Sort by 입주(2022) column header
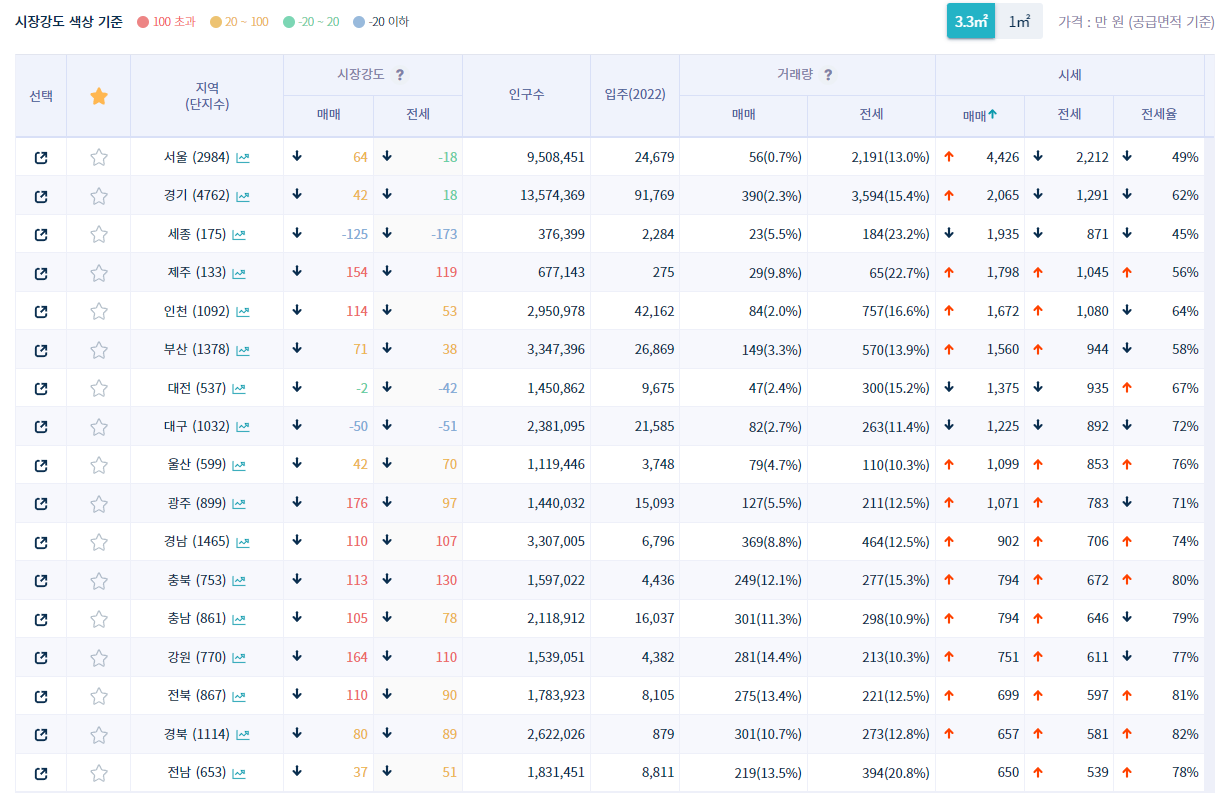Image resolution: width=1231 pixels, height=801 pixels. pos(635,95)
